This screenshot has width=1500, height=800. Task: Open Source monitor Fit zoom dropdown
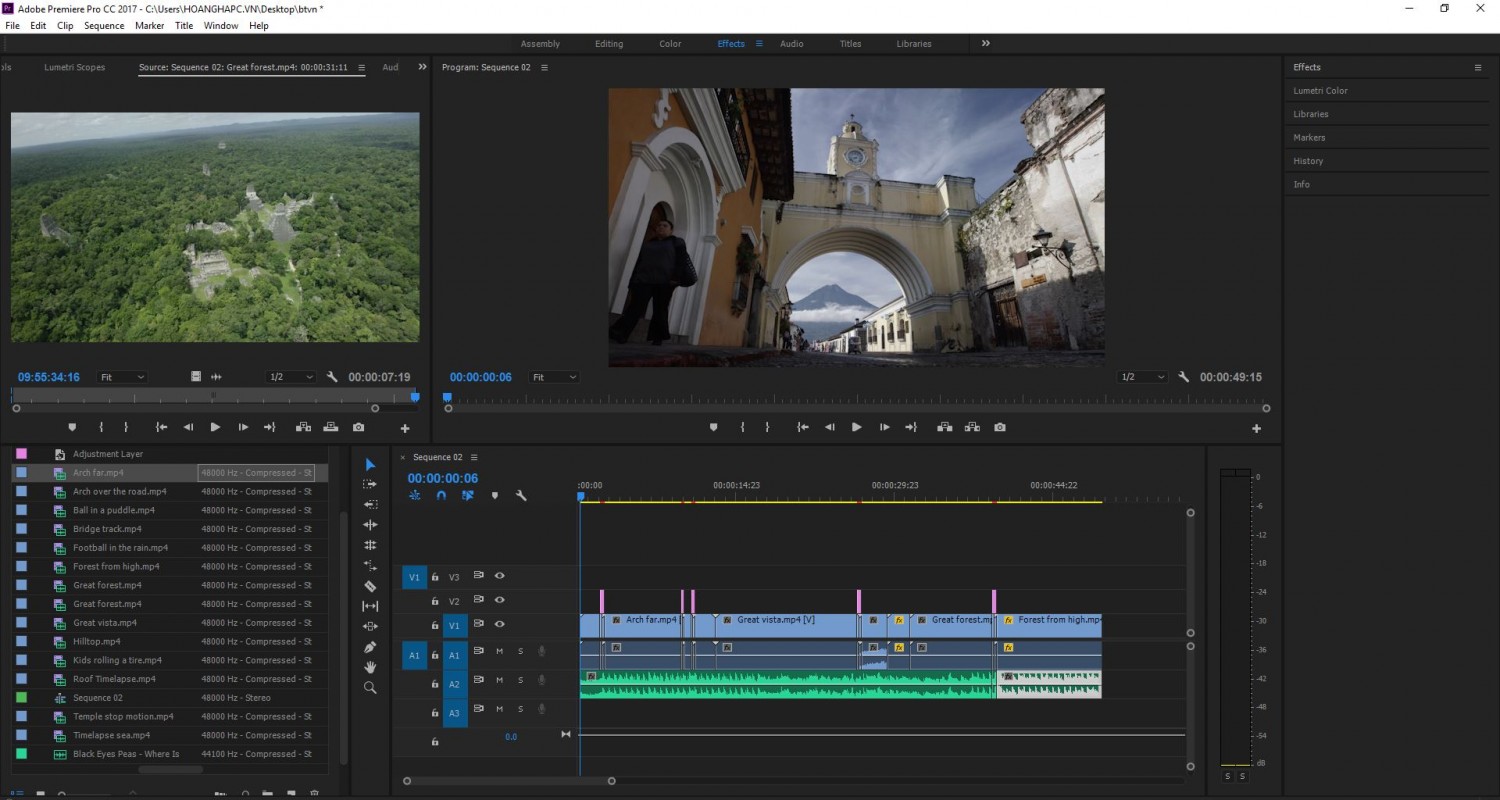(x=122, y=377)
